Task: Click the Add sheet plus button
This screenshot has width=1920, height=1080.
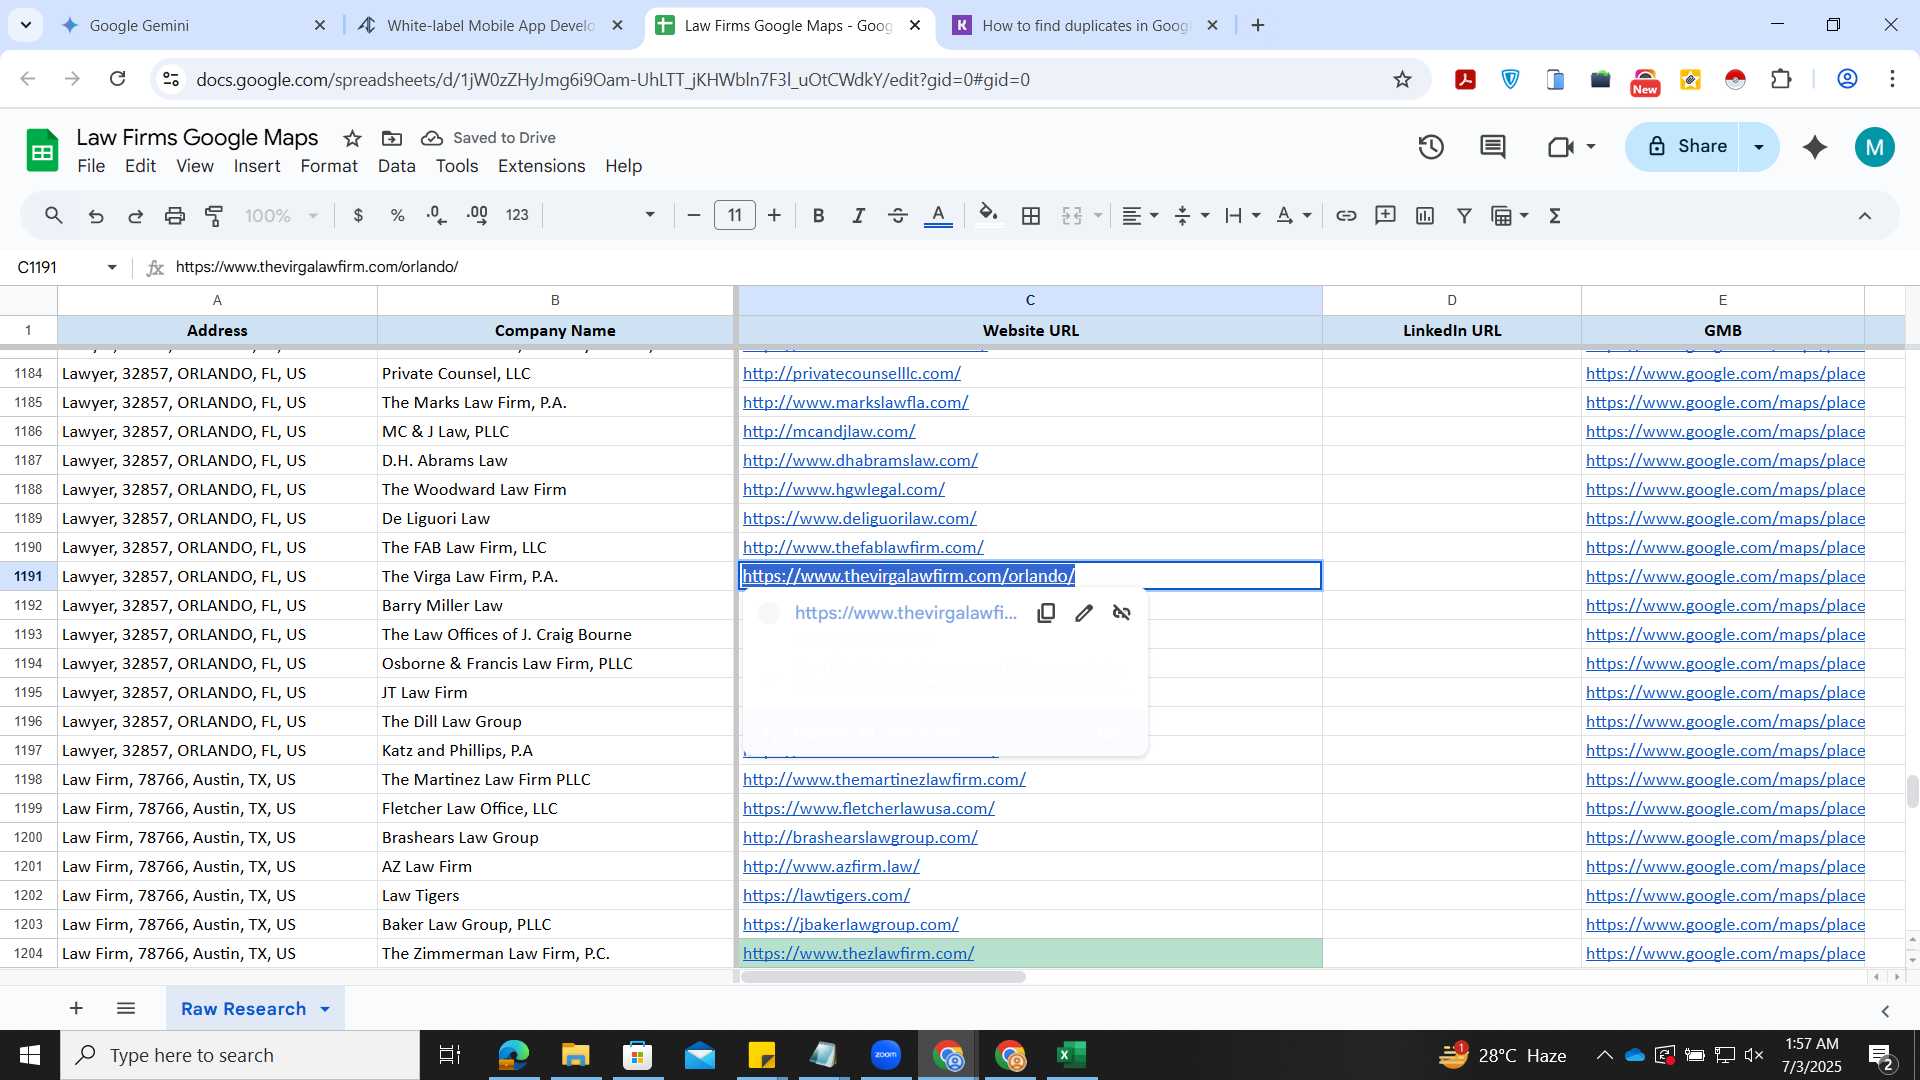Action: click(x=76, y=1008)
